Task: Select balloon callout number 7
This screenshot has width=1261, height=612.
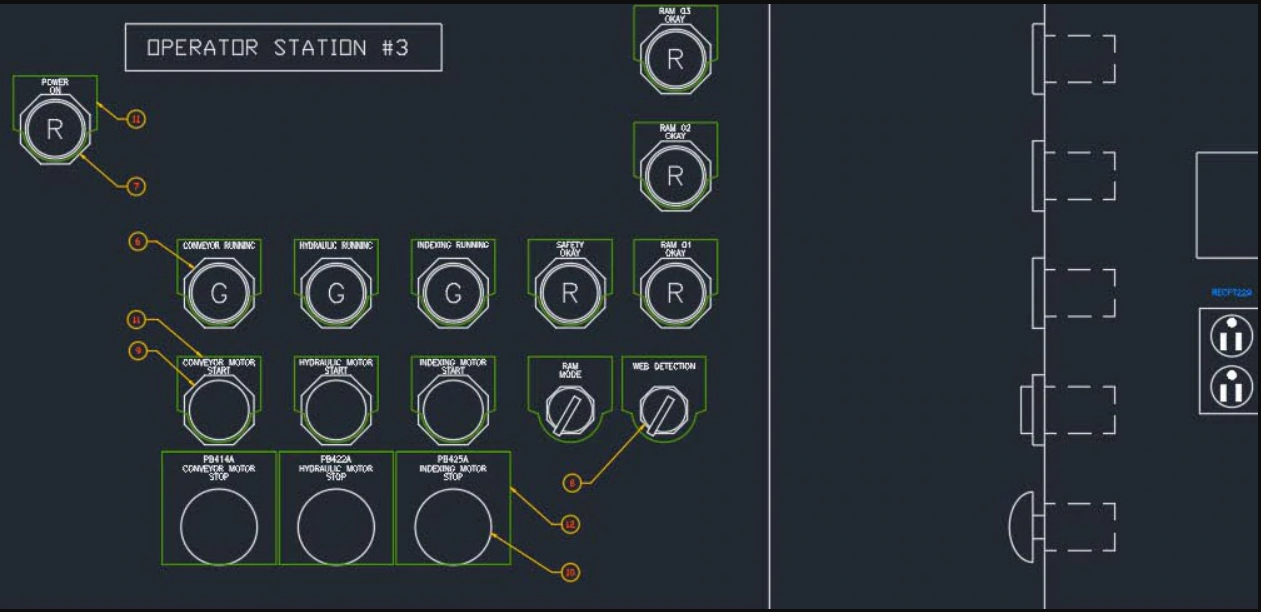Action: click(136, 186)
